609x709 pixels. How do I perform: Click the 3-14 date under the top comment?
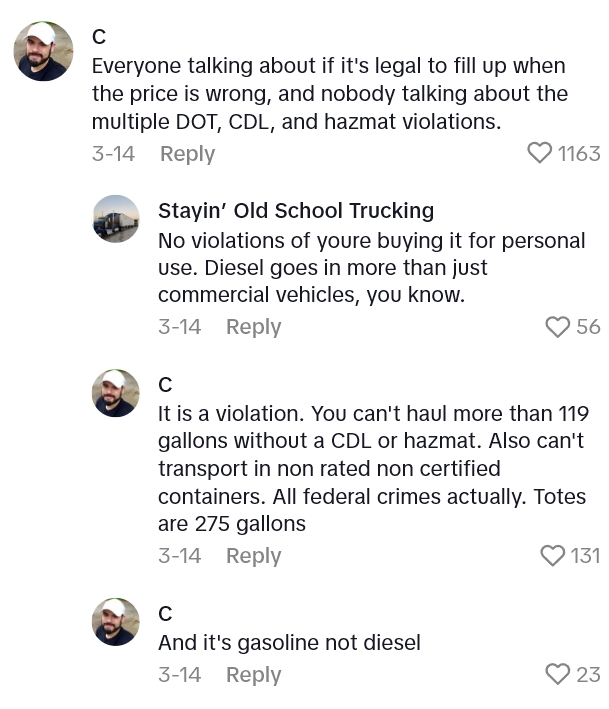tap(113, 154)
